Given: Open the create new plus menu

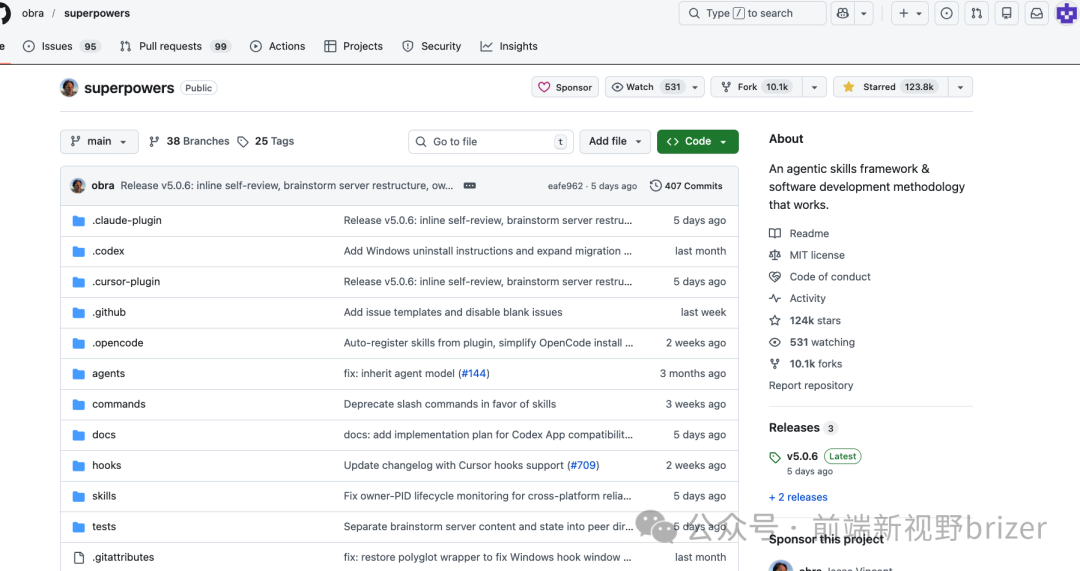Looking at the screenshot, I should pyautogui.click(x=910, y=13).
